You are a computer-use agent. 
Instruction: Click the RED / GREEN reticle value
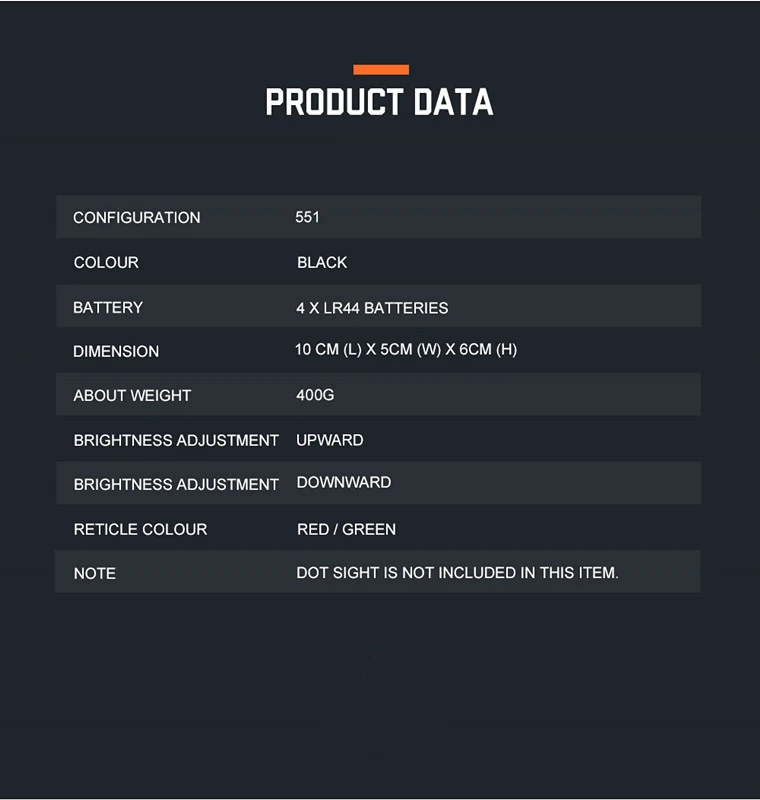pyautogui.click(x=346, y=529)
